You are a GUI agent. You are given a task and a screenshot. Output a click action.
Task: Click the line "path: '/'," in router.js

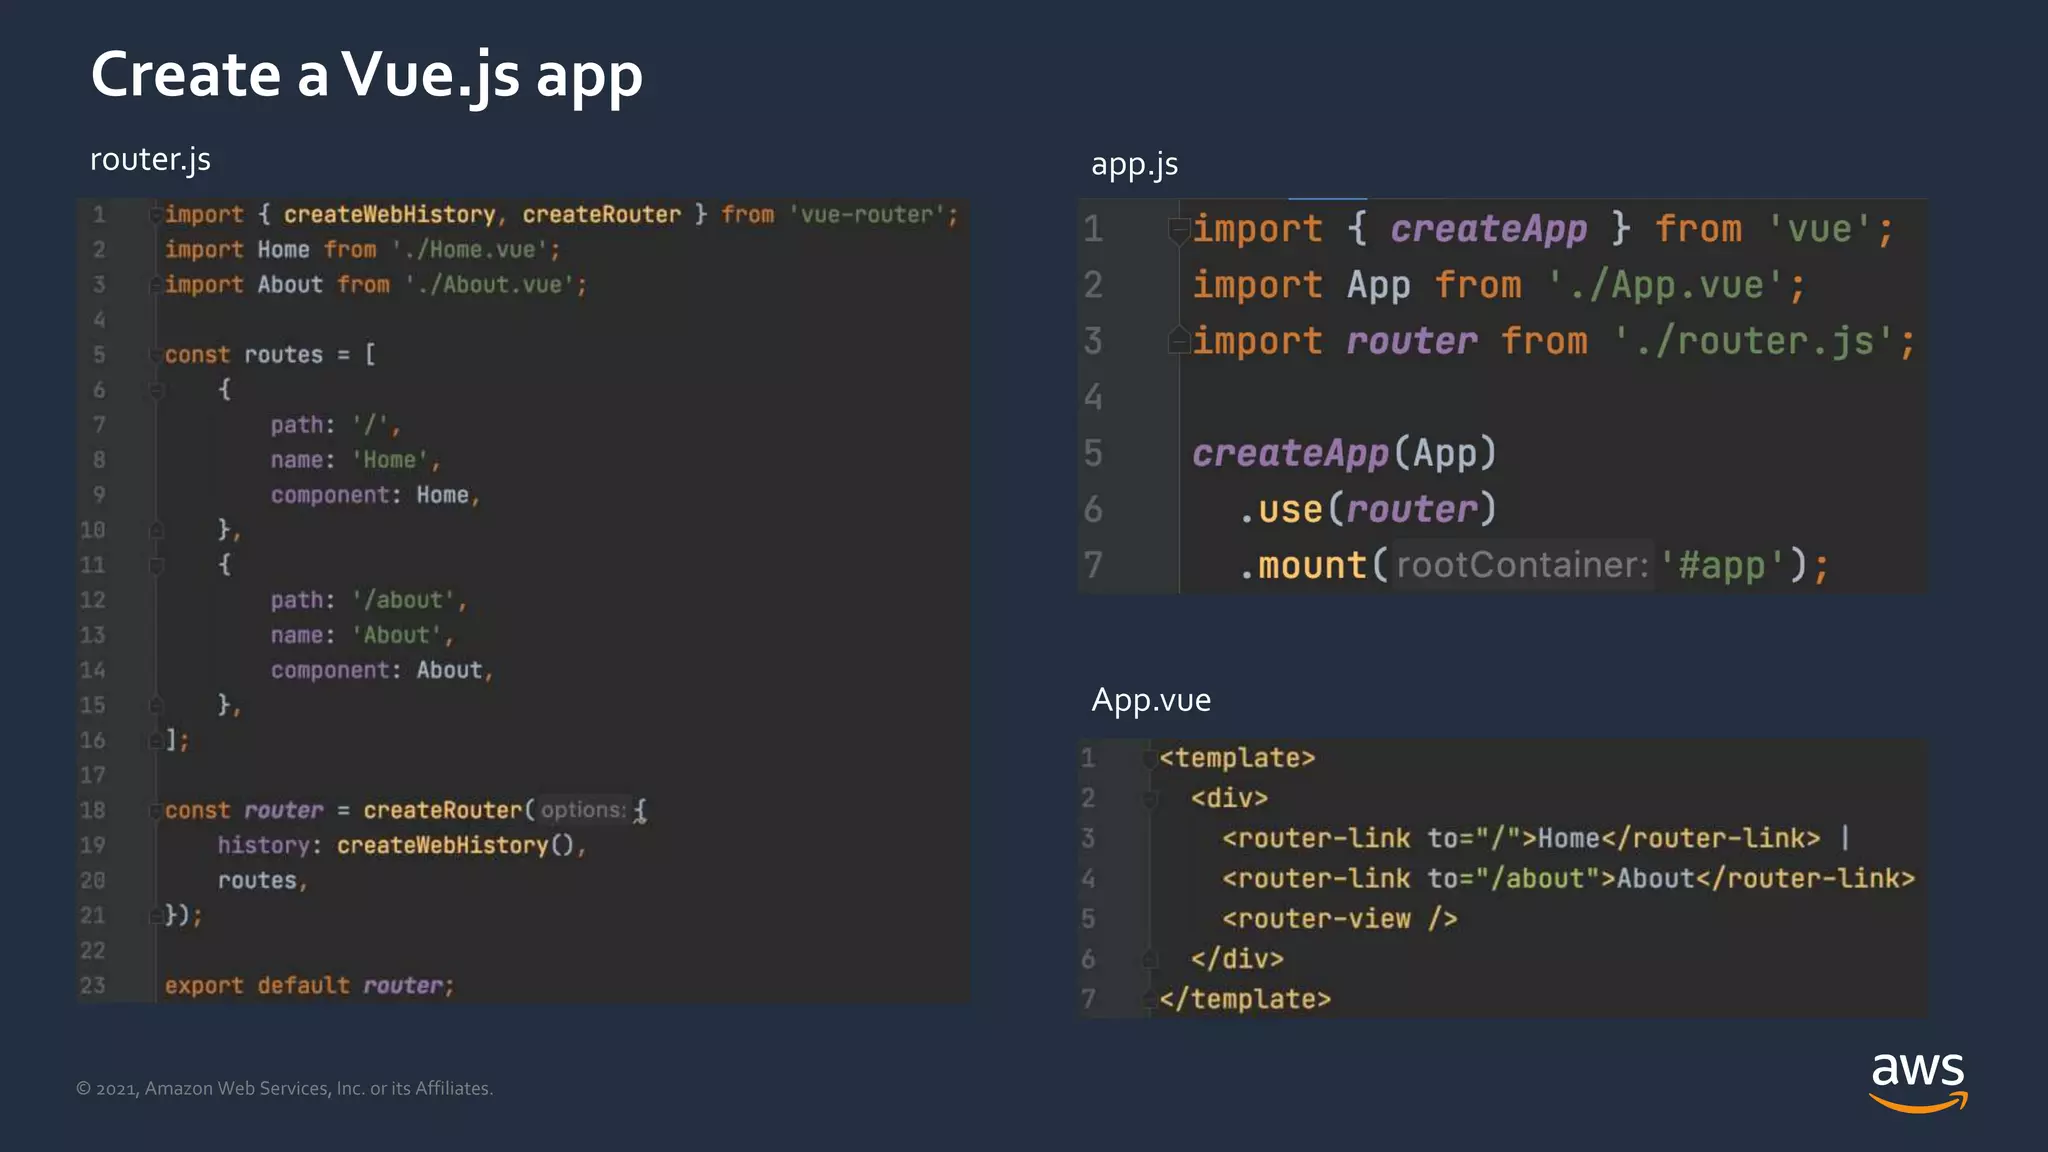tap(335, 425)
